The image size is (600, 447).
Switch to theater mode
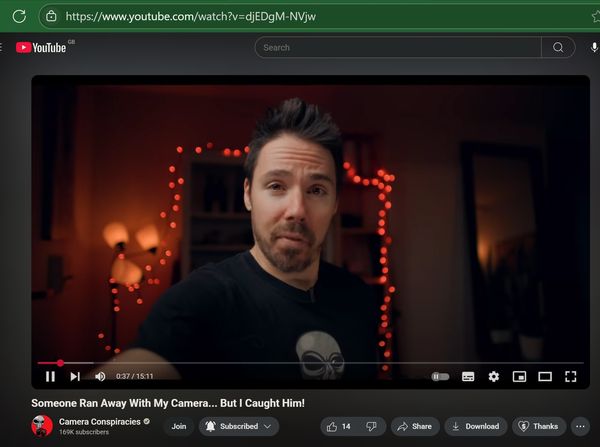545,376
